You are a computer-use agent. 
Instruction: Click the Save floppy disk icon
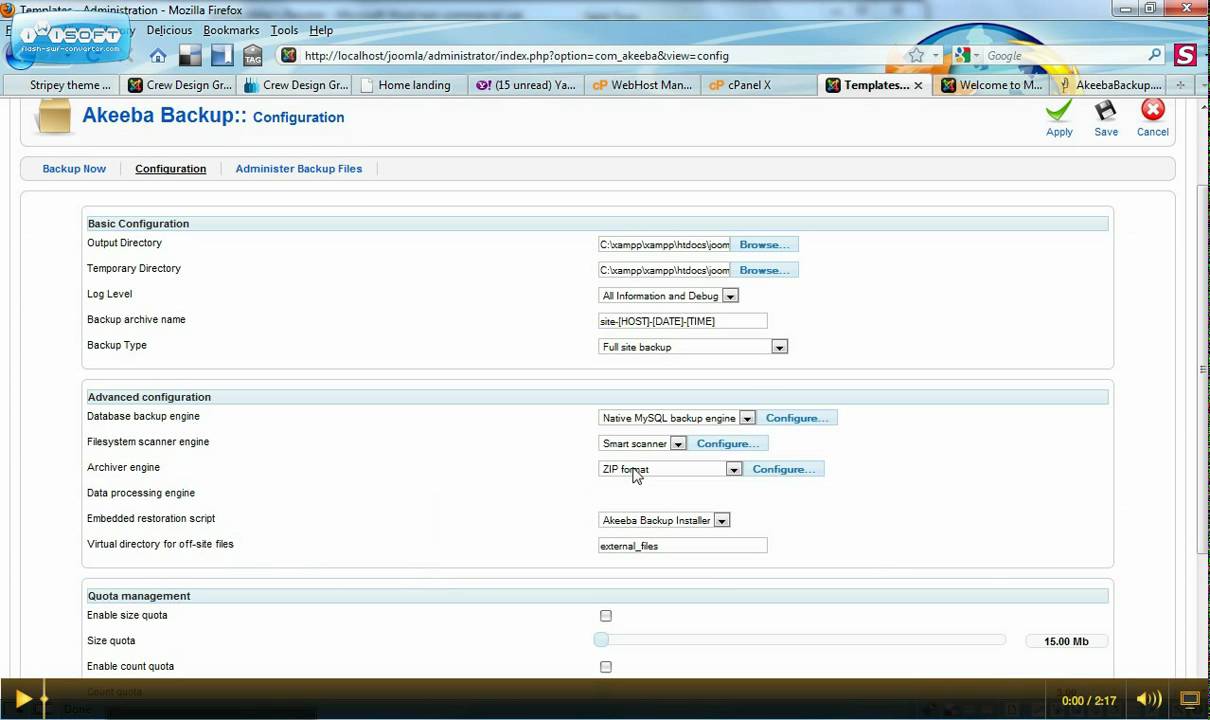click(1105, 110)
